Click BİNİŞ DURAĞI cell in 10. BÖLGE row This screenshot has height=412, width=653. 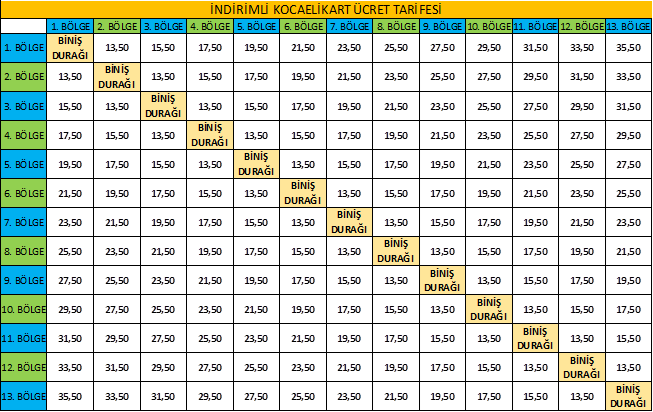(489, 309)
